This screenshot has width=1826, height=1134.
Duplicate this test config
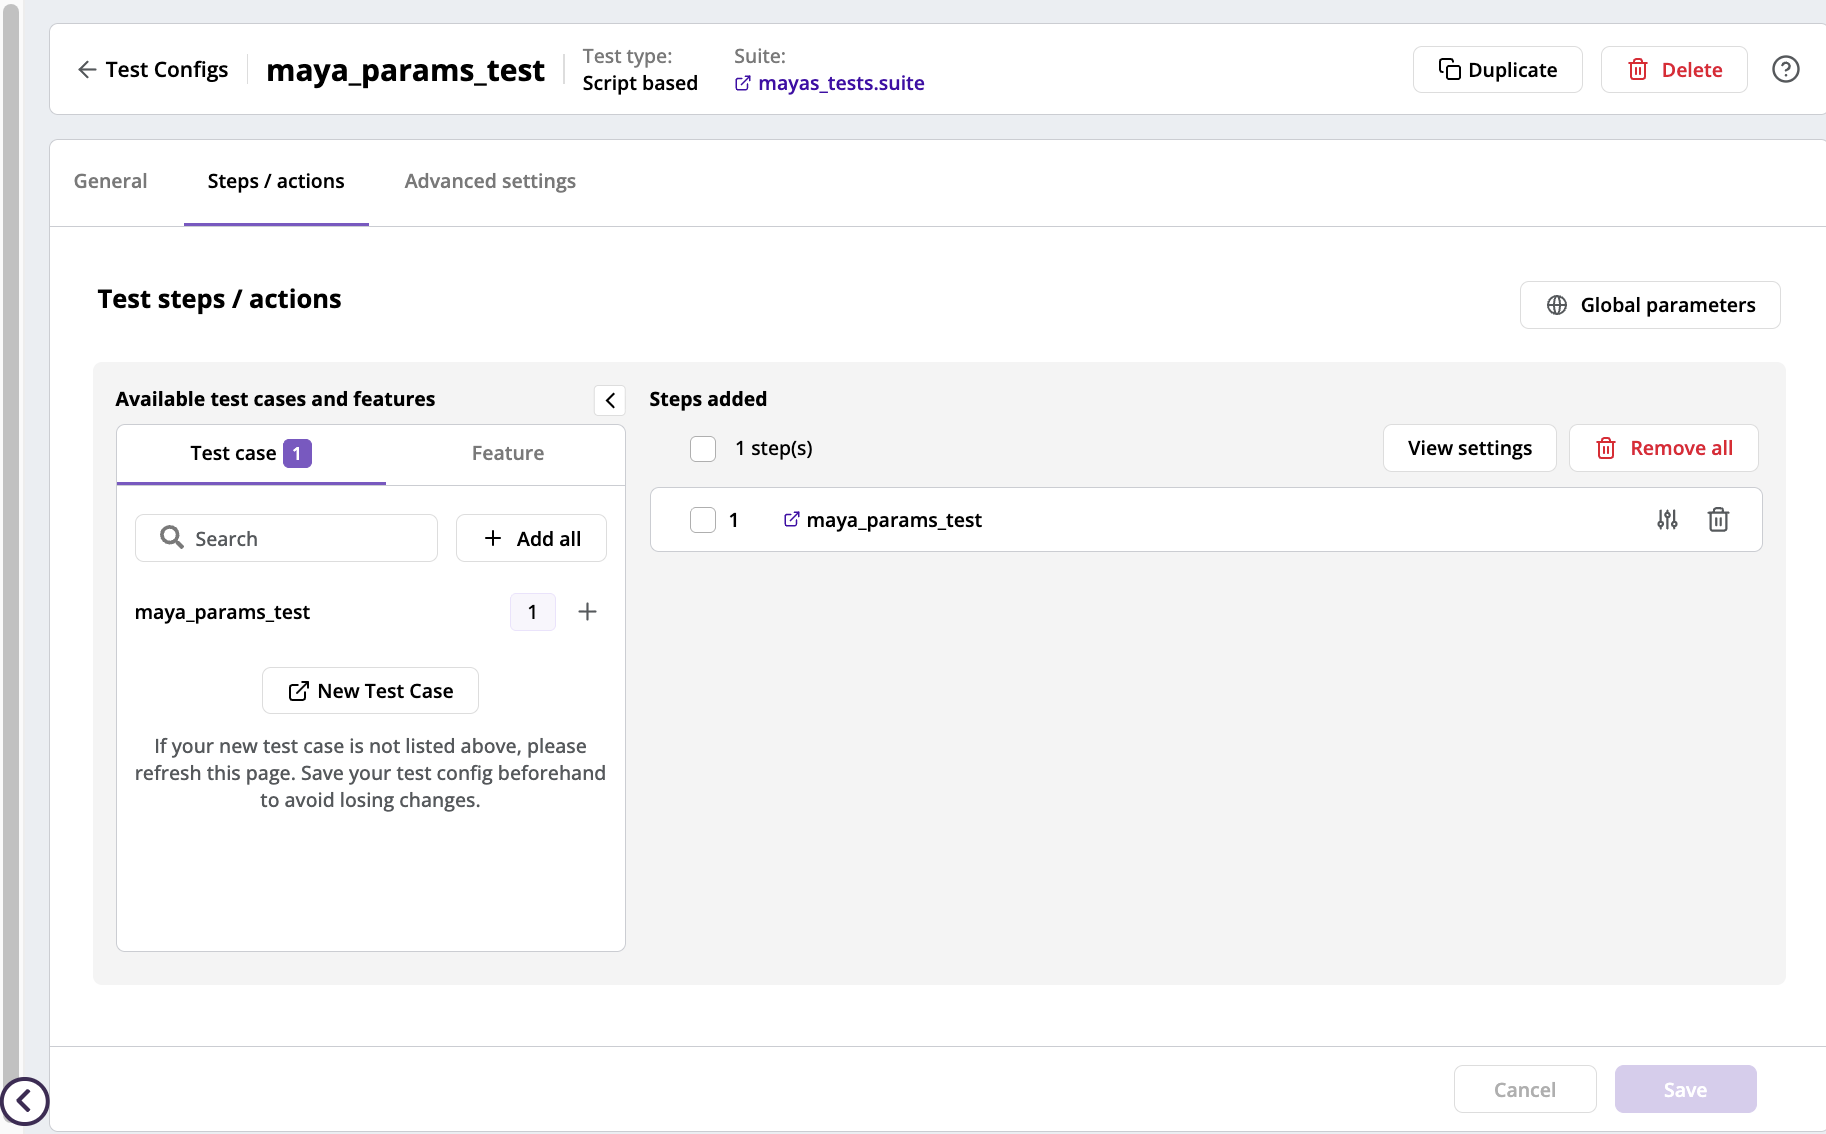click(1497, 69)
